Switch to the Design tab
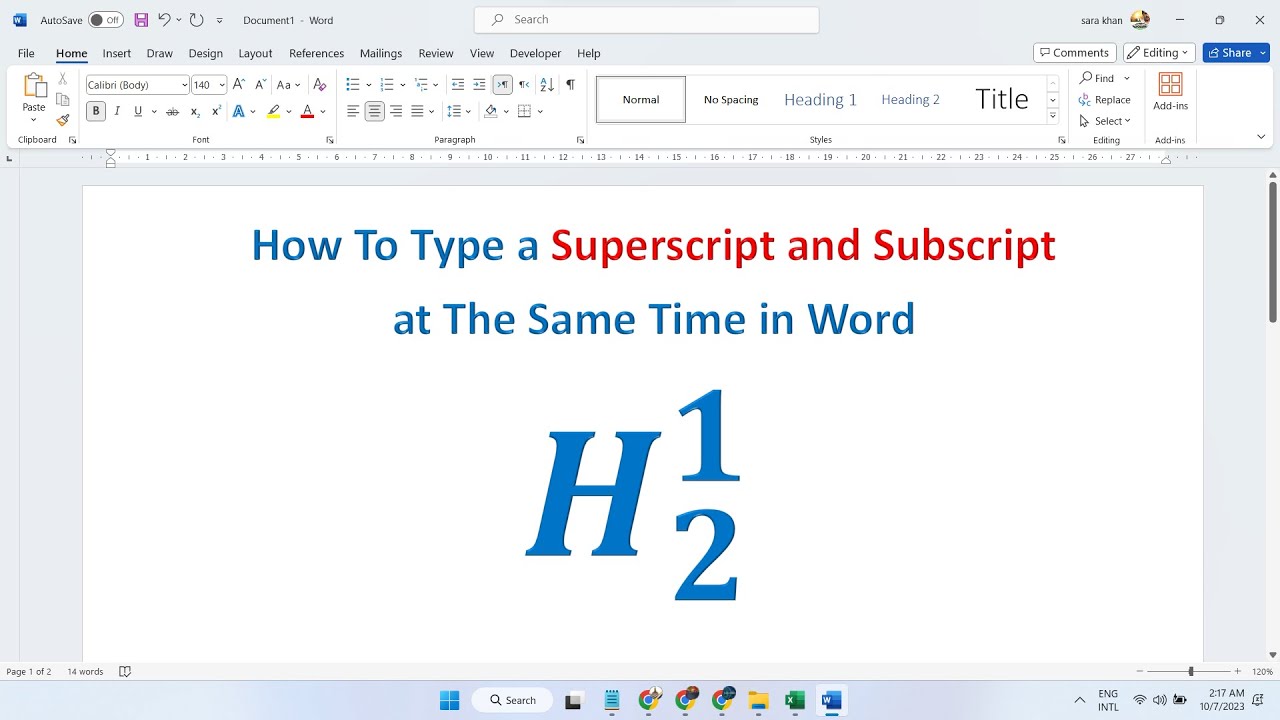1280x720 pixels. click(x=206, y=53)
